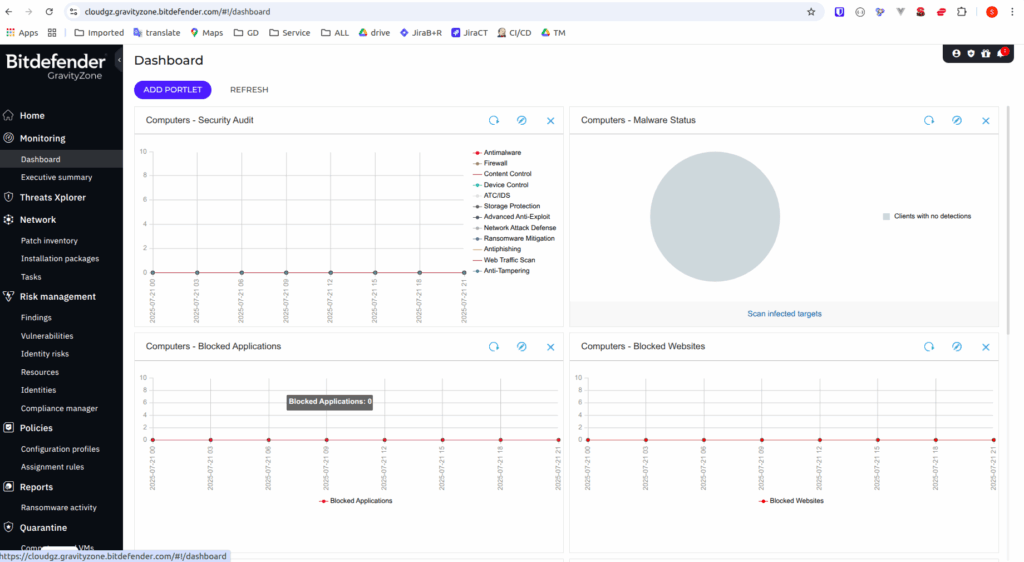The width and height of the screenshot is (1024, 562).
Task: Open the Chrome three-dot menu
Action: tap(1012, 12)
